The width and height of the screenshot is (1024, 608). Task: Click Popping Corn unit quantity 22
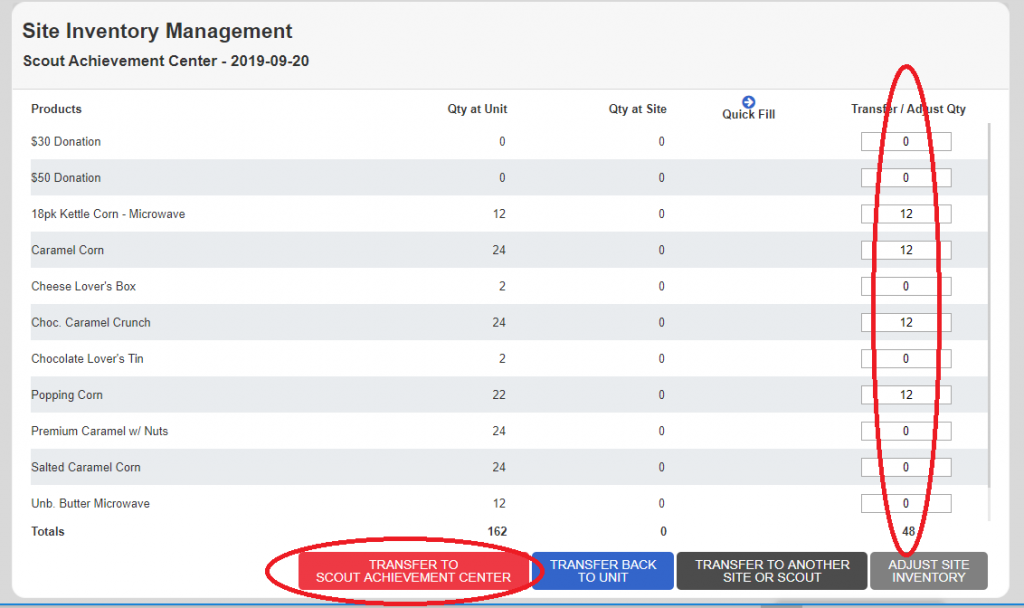(x=499, y=395)
